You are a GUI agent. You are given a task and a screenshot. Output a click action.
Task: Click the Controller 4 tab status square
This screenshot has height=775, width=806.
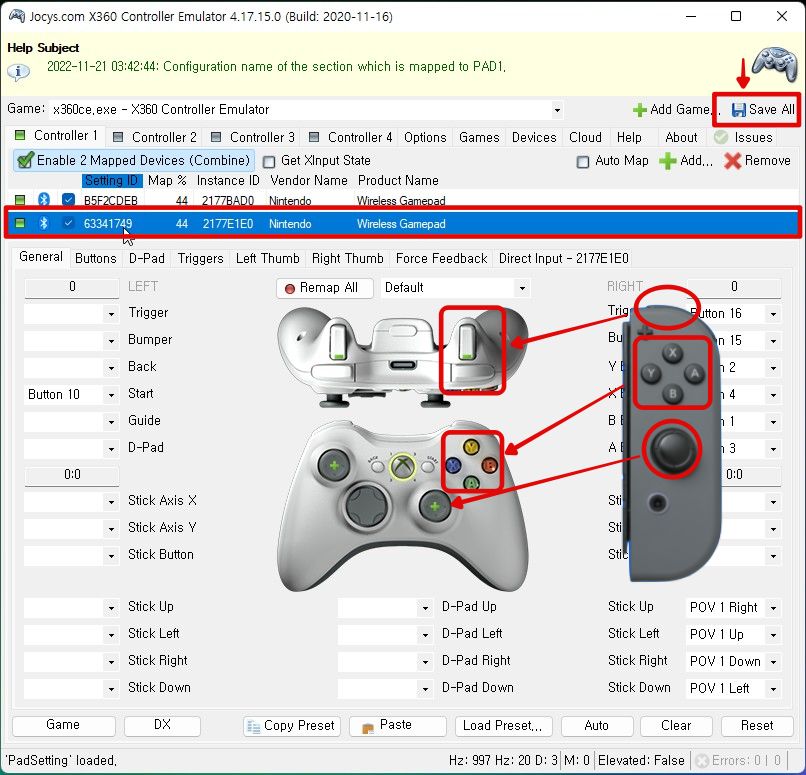314,137
